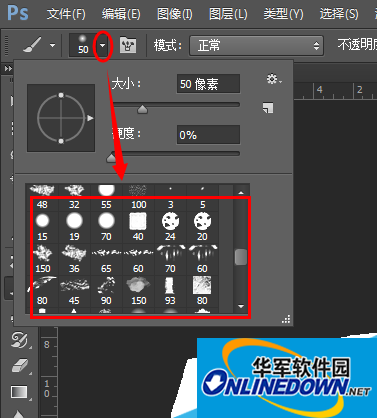Click the 硬度 hardness slider handle
The image size is (377, 418).
pyautogui.click(x=111, y=158)
